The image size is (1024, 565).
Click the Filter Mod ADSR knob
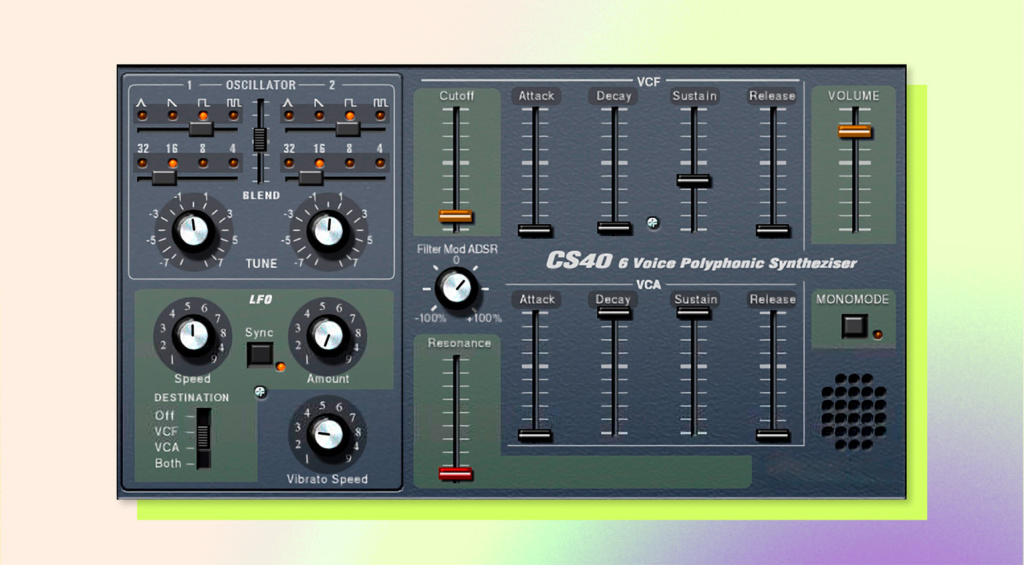click(456, 288)
